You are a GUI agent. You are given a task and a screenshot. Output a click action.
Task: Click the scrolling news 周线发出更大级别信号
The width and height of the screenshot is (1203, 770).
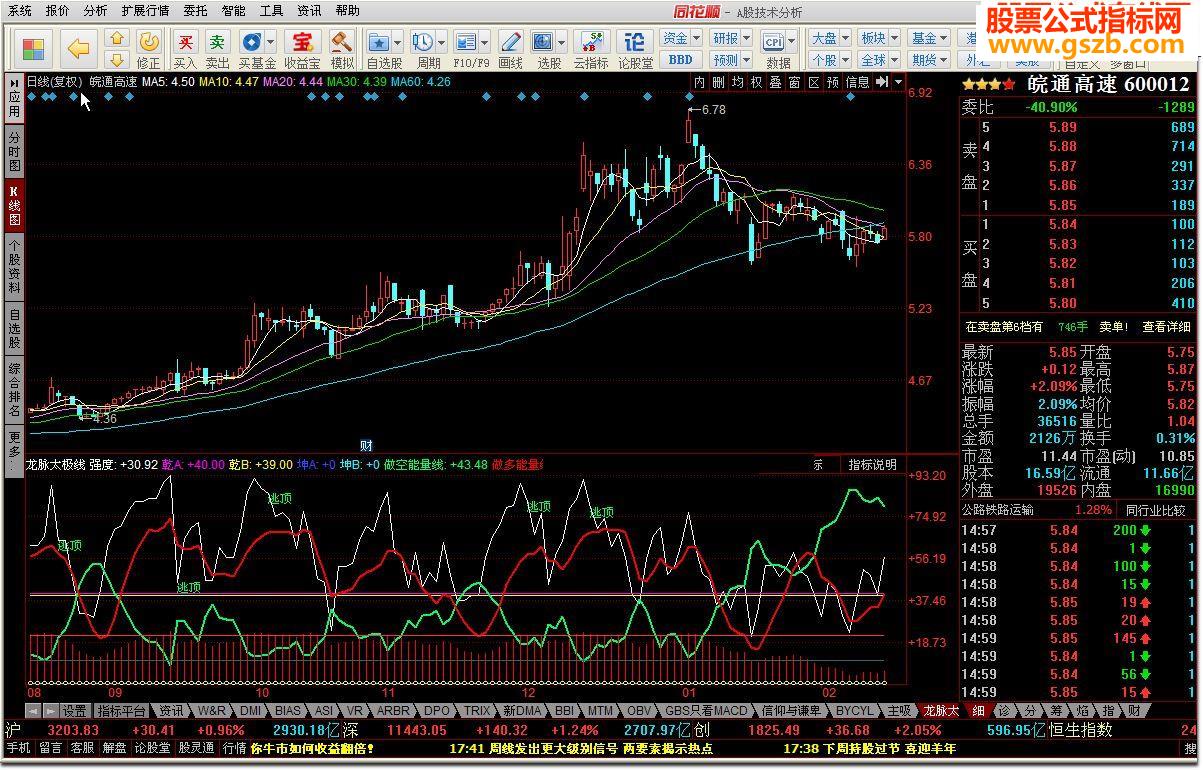[x=554, y=748]
